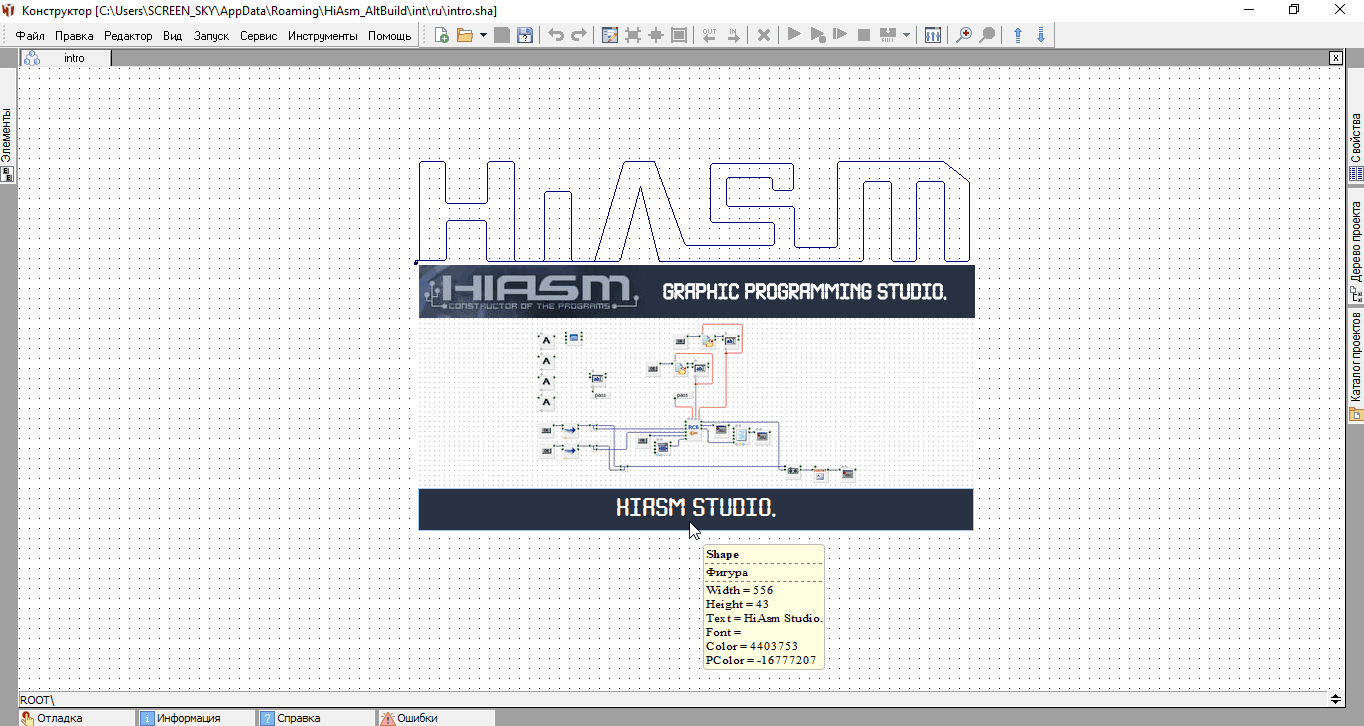Image resolution: width=1364 pixels, height=726 pixels.
Task: Select the Graphic Programming Studio banner
Action: pos(696,291)
